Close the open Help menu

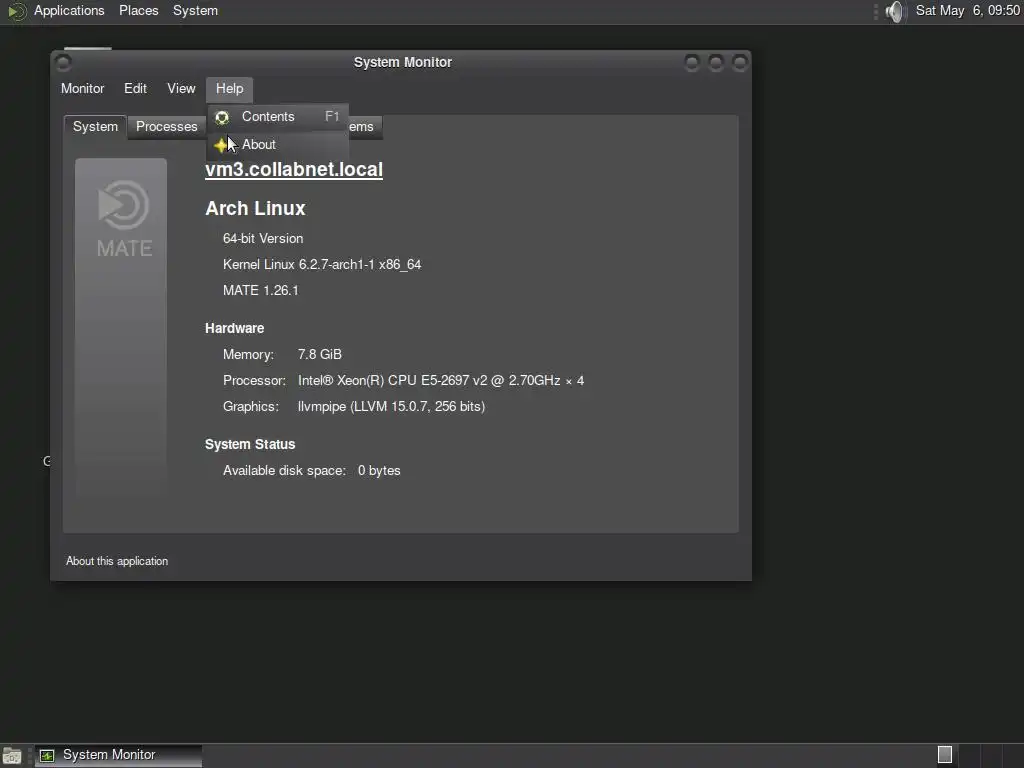point(229,89)
